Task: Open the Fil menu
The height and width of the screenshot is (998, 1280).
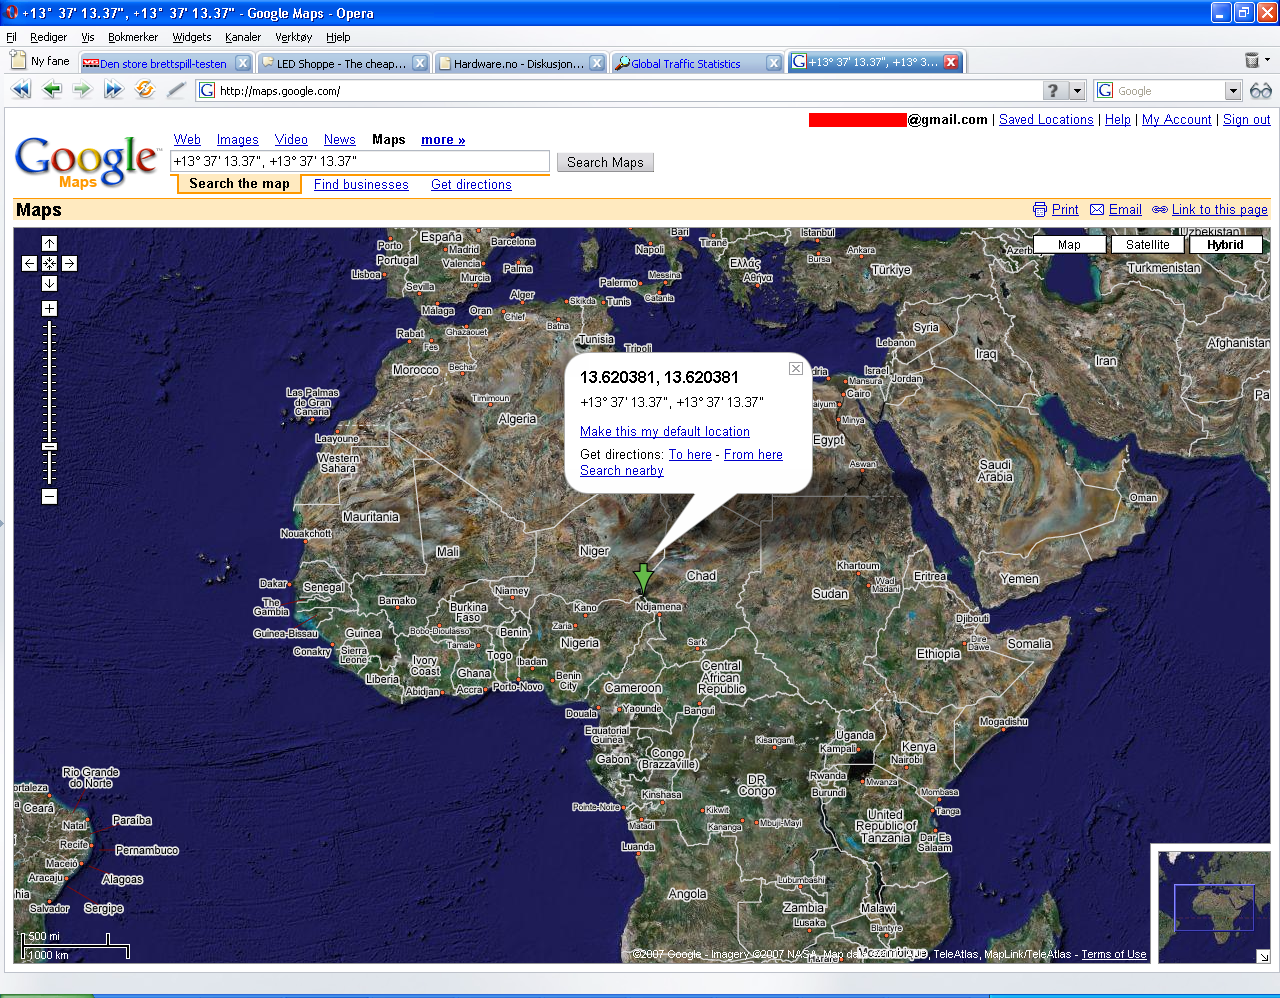Action: (x=12, y=37)
